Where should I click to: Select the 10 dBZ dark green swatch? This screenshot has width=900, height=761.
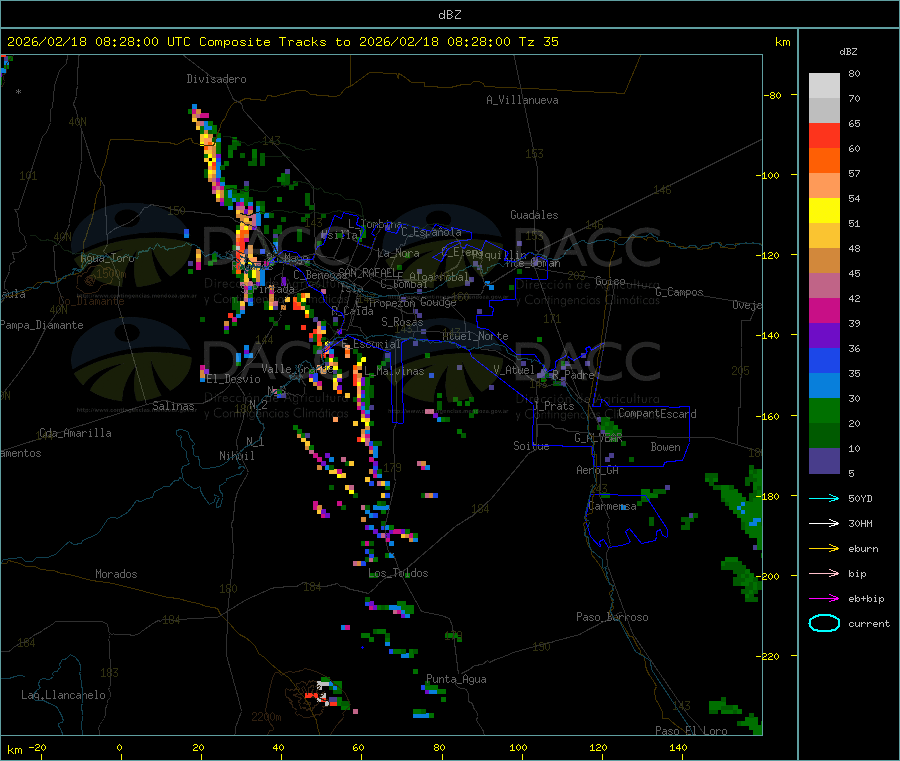[824, 436]
